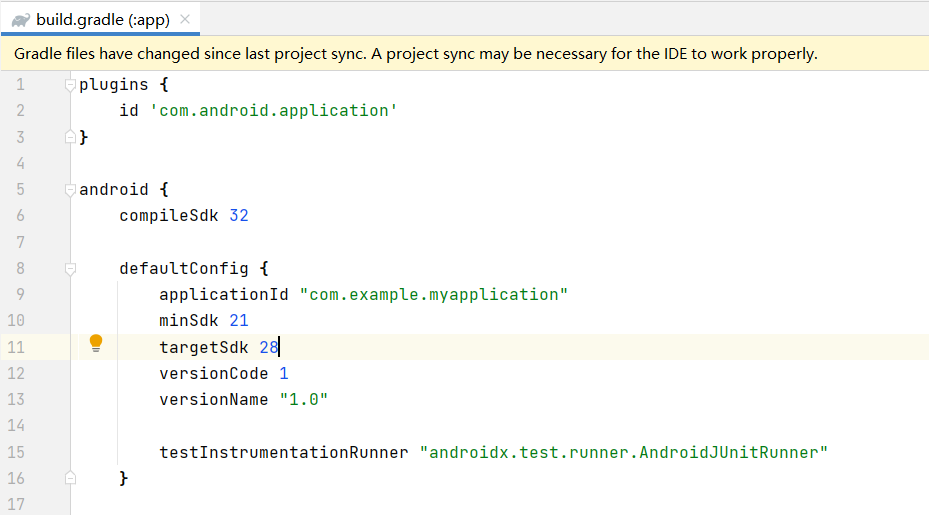Image resolution: width=929 pixels, height=515 pixels.
Task: Click the Gradle elephant icon on tab
Action: point(21,20)
